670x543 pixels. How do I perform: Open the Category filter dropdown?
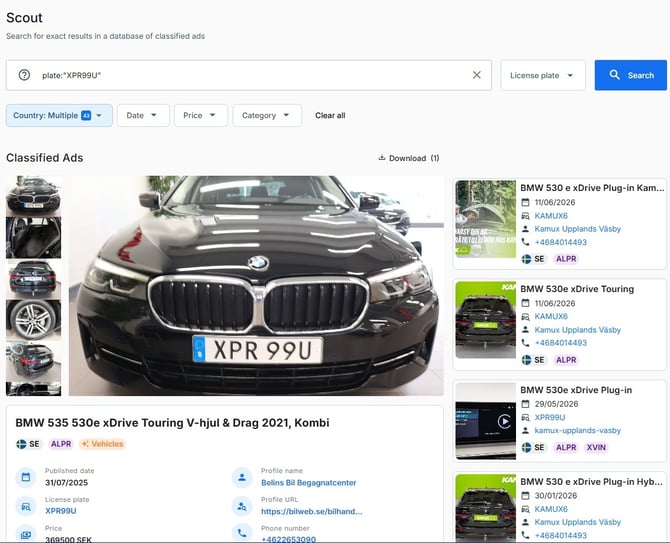tap(267, 115)
